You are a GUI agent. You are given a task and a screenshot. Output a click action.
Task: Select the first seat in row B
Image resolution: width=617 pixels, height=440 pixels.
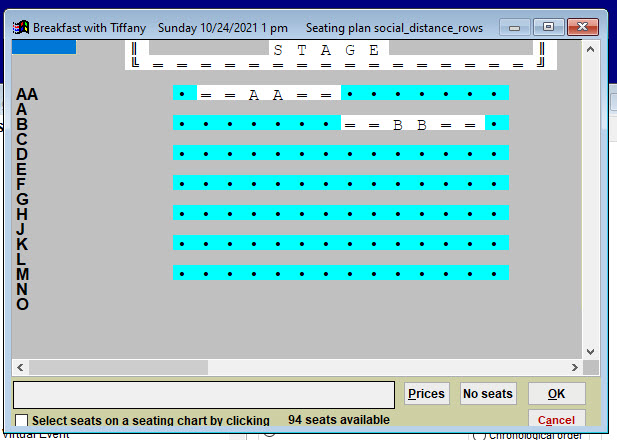coord(182,124)
